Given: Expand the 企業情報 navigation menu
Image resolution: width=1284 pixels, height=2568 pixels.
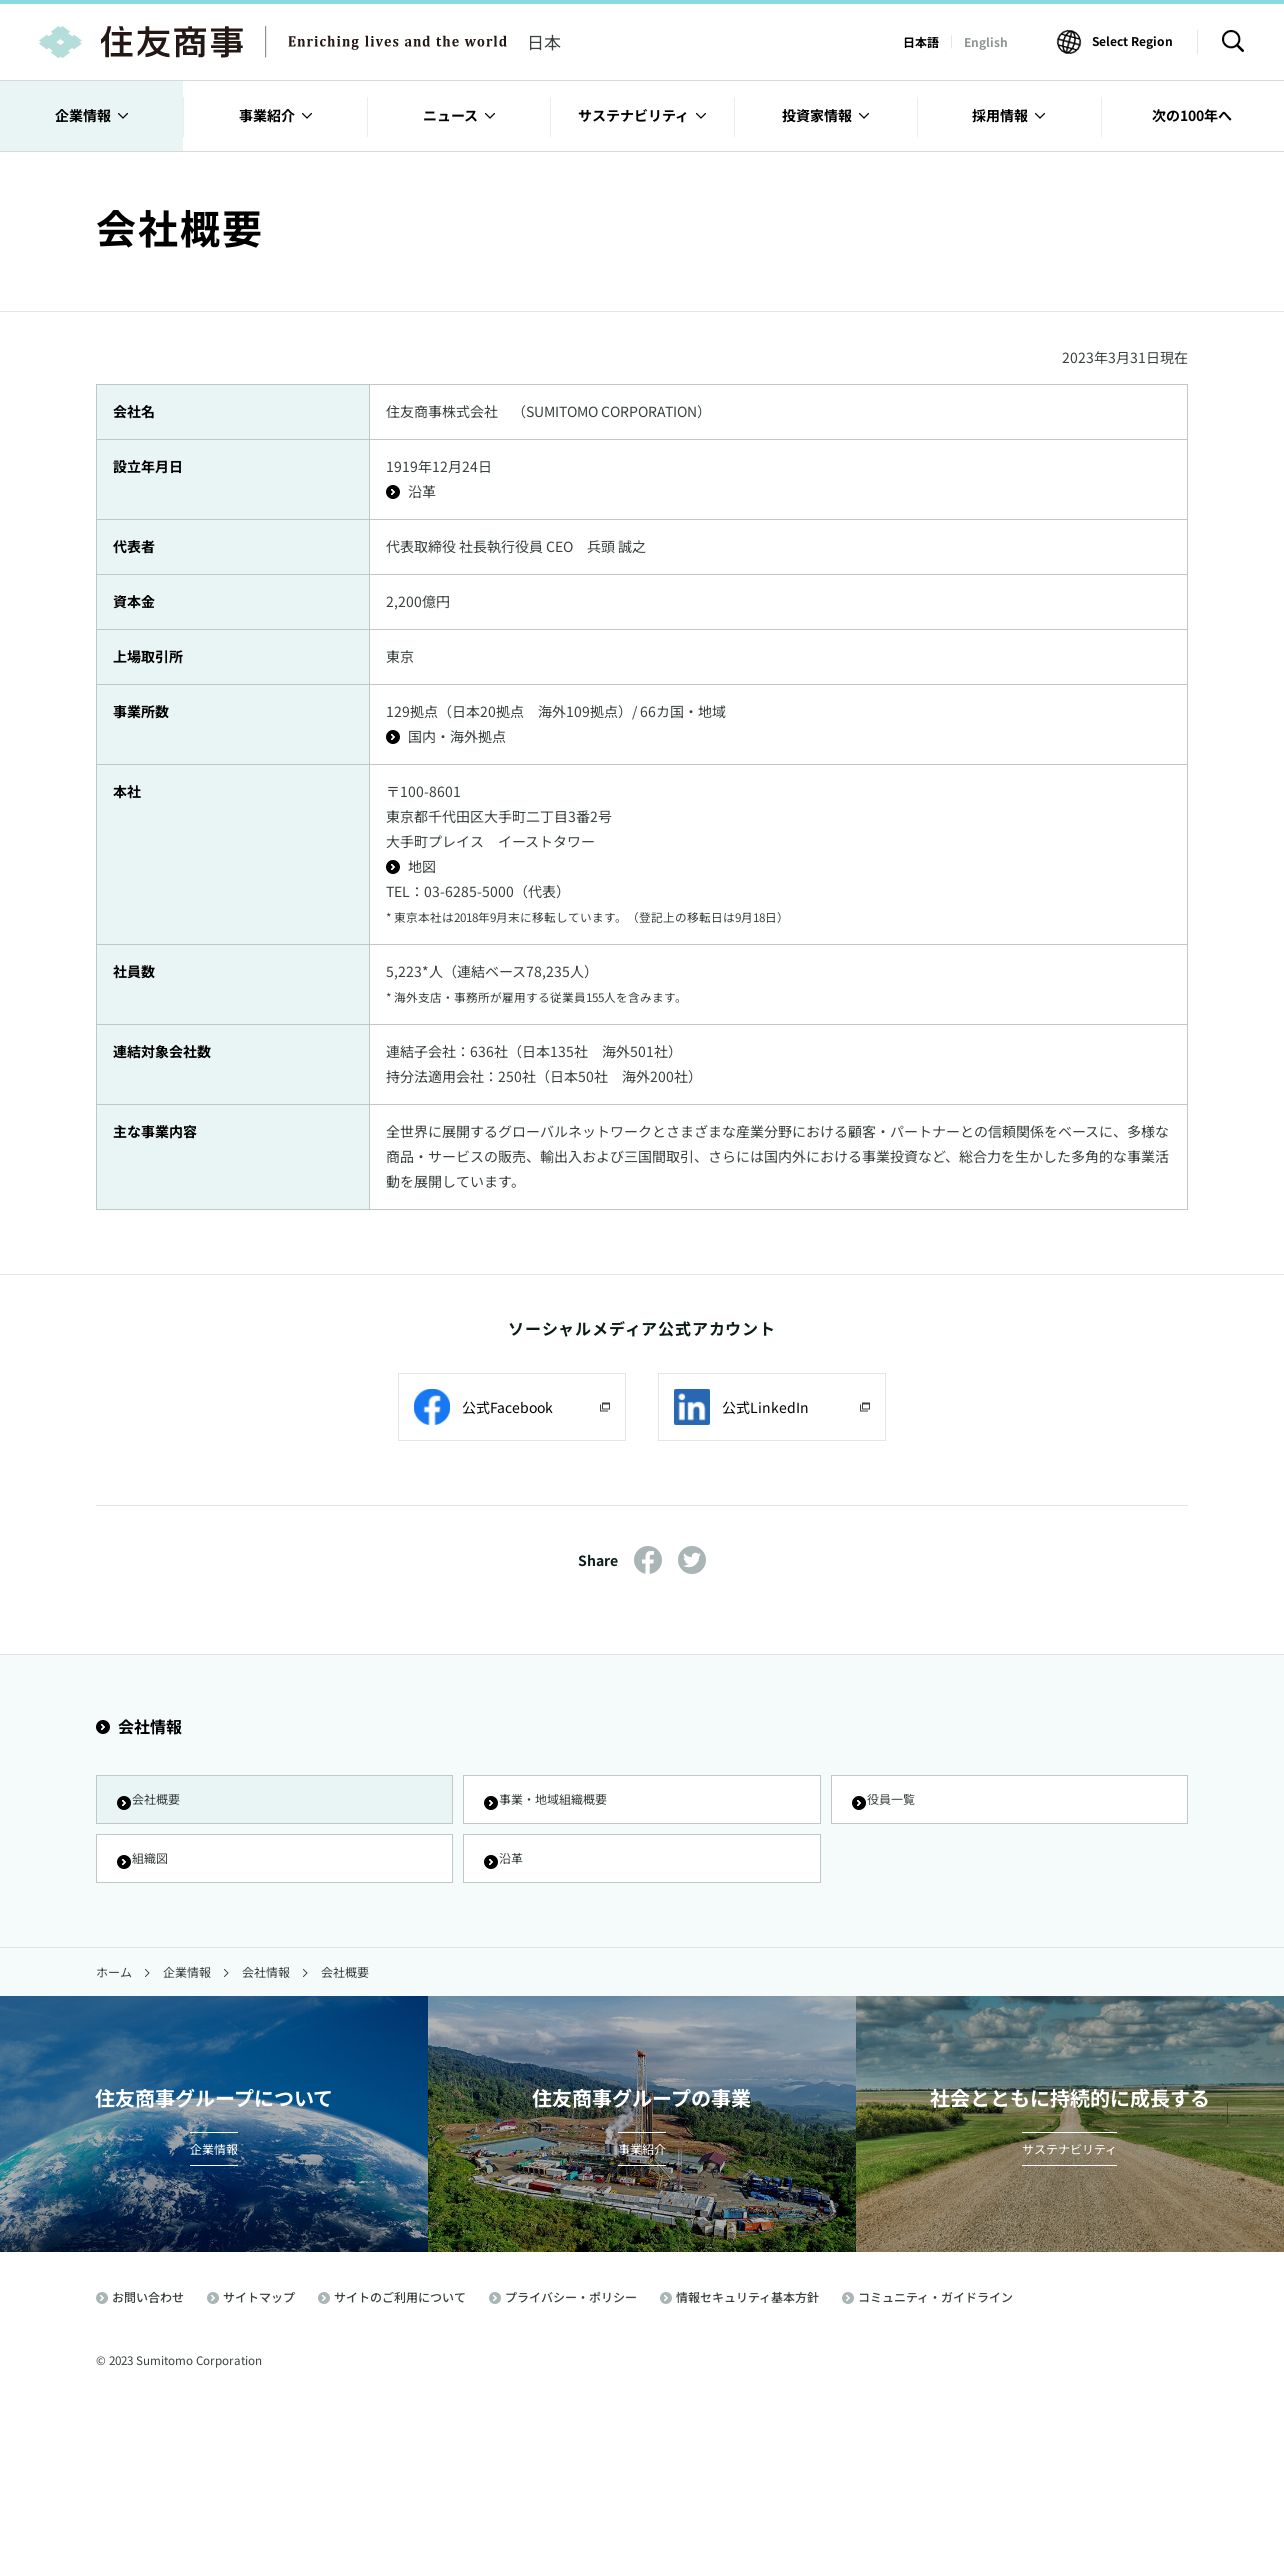Looking at the screenshot, I should [92, 116].
